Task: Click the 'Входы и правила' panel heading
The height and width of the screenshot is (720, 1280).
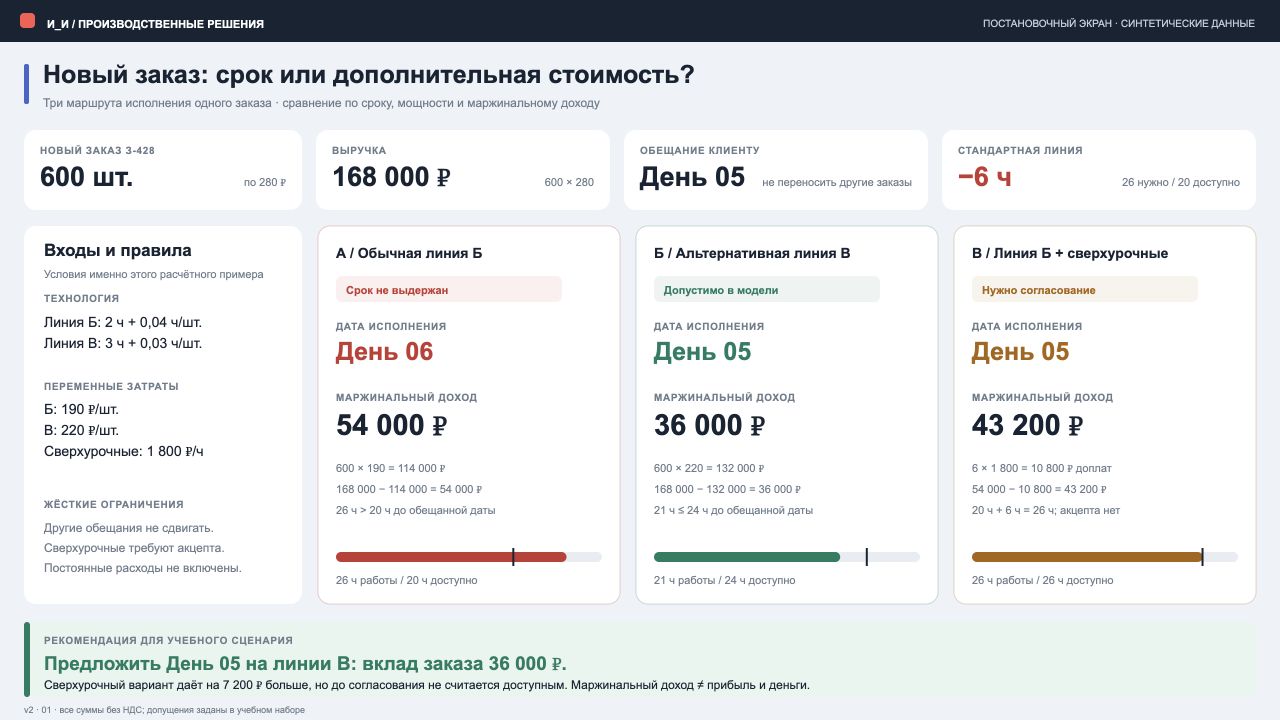Action: tap(118, 250)
